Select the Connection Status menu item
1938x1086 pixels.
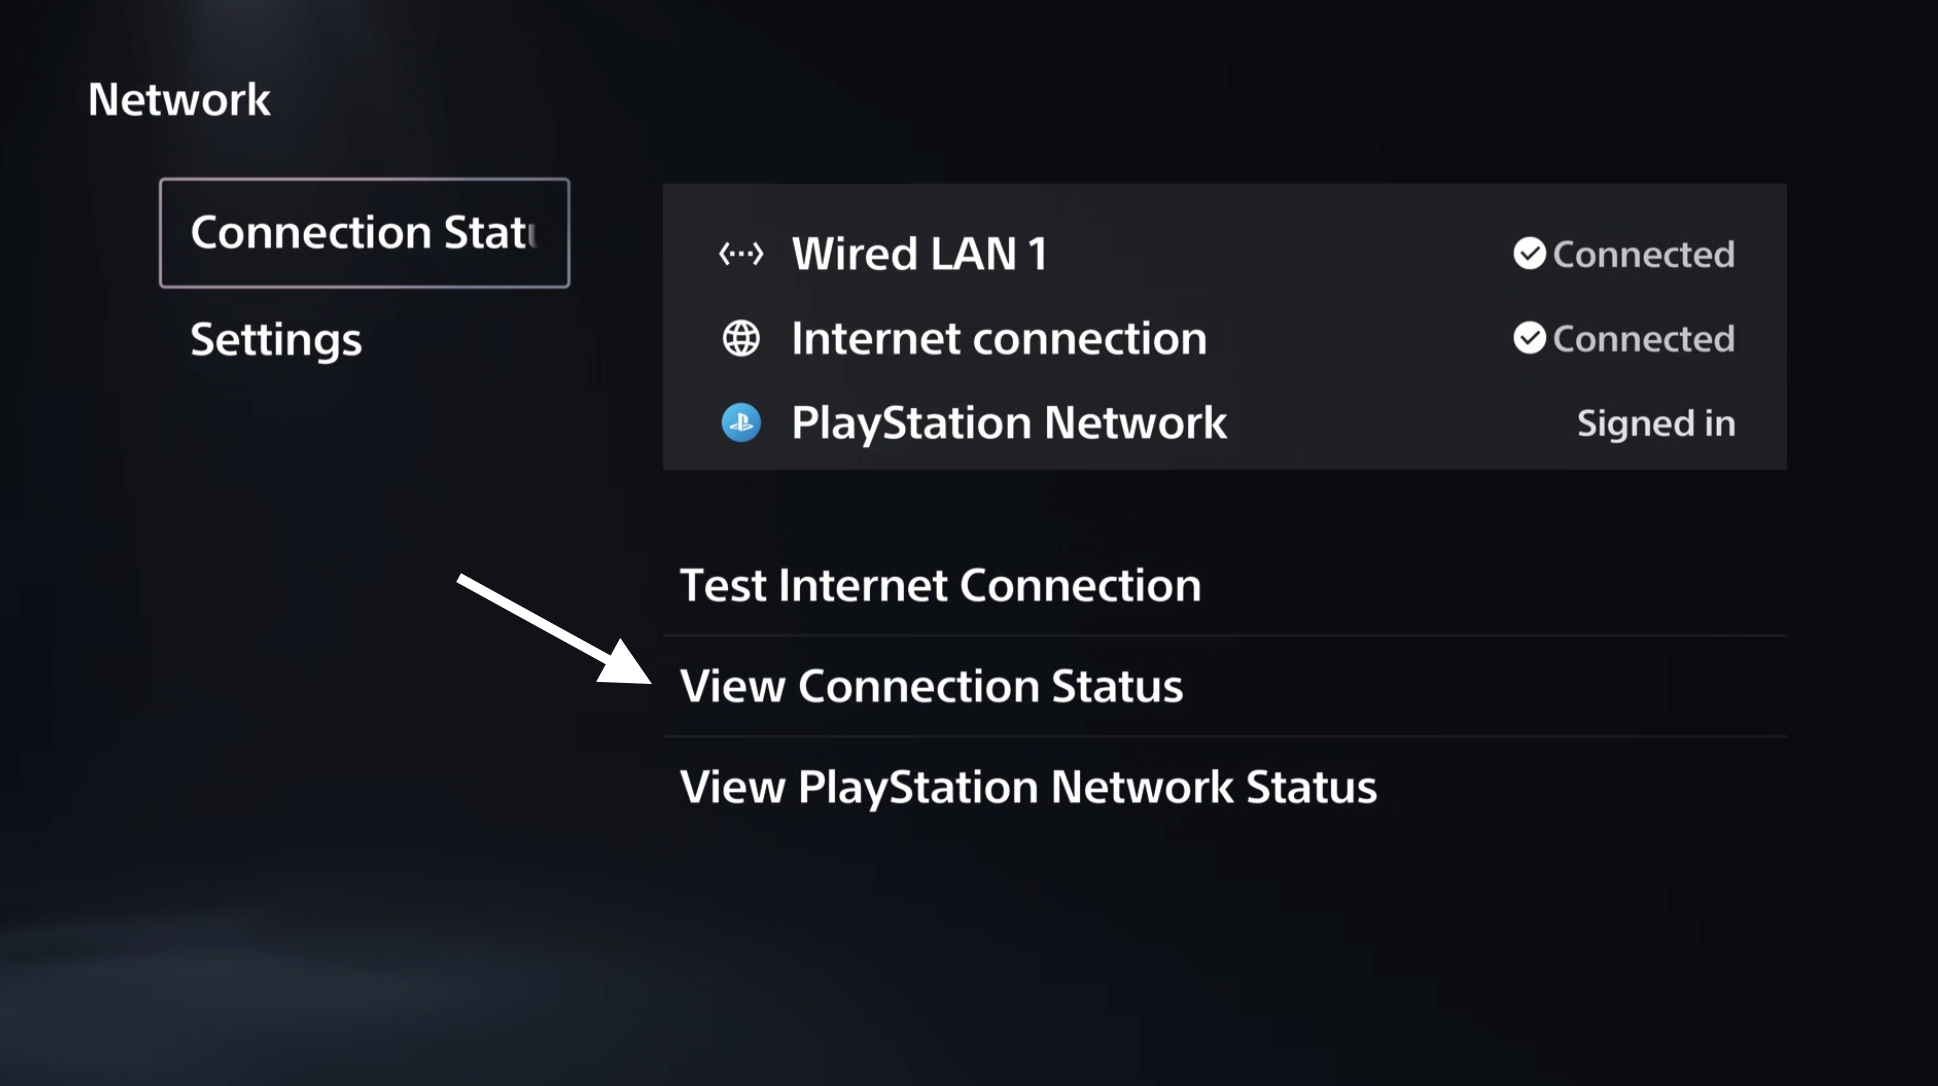[364, 233]
